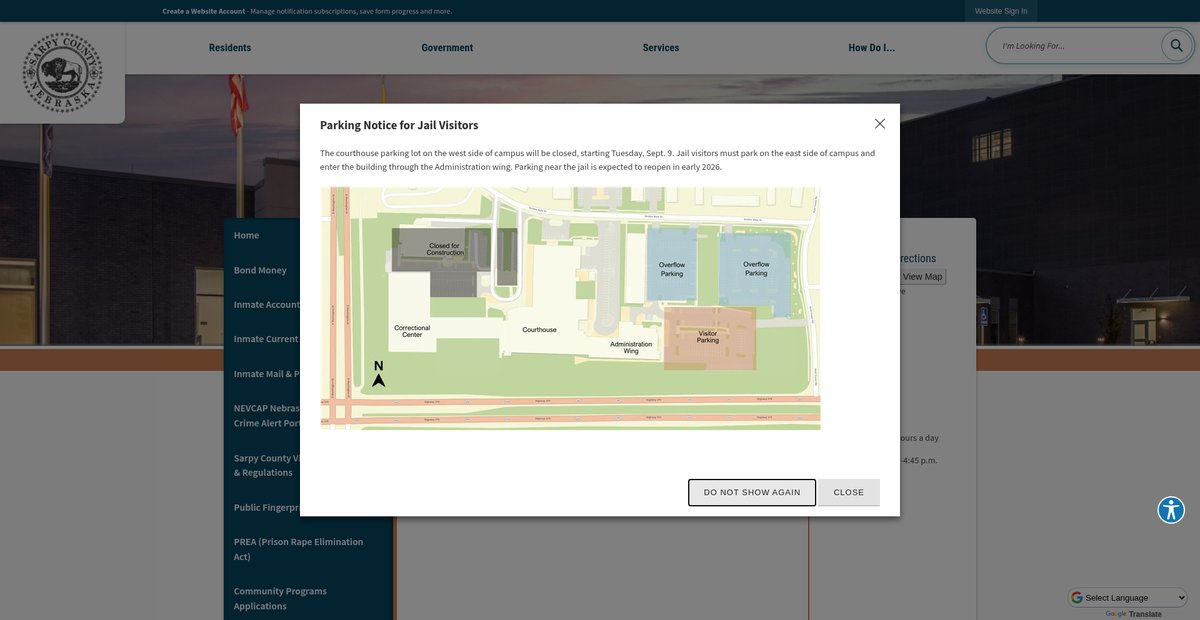Click the search magnifier icon

(x=1176, y=46)
